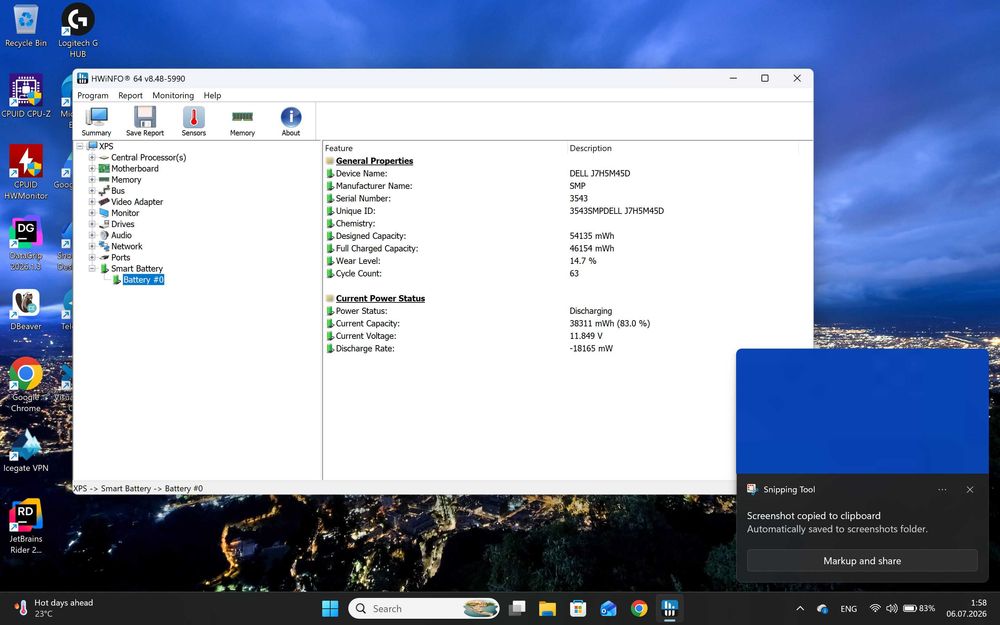Open Microsoft Store from the taskbar
The image size is (1000, 625).
[x=578, y=608]
